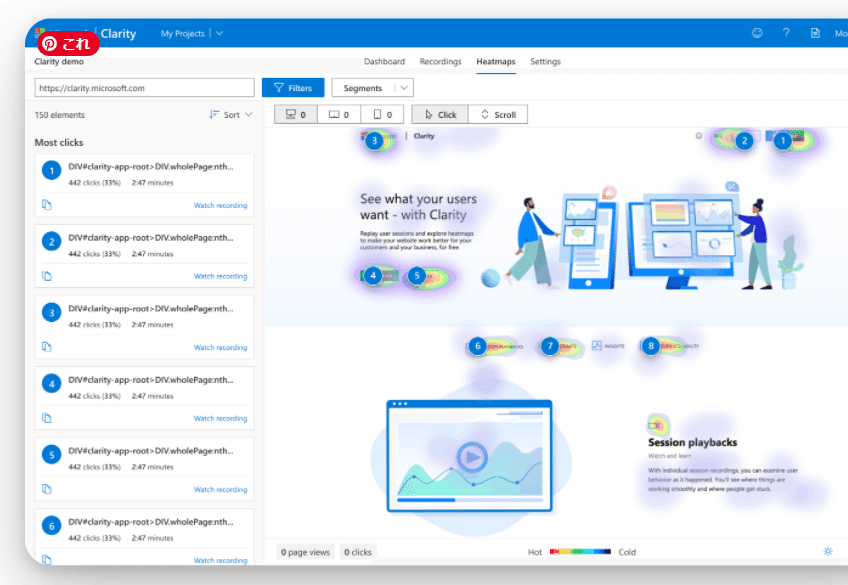Click heatmap marker number 4
The height and width of the screenshot is (585, 848).
click(x=373, y=276)
